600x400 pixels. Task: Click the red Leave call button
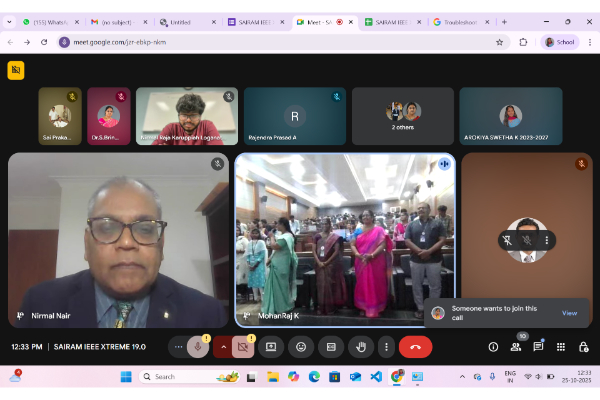pos(415,347)
